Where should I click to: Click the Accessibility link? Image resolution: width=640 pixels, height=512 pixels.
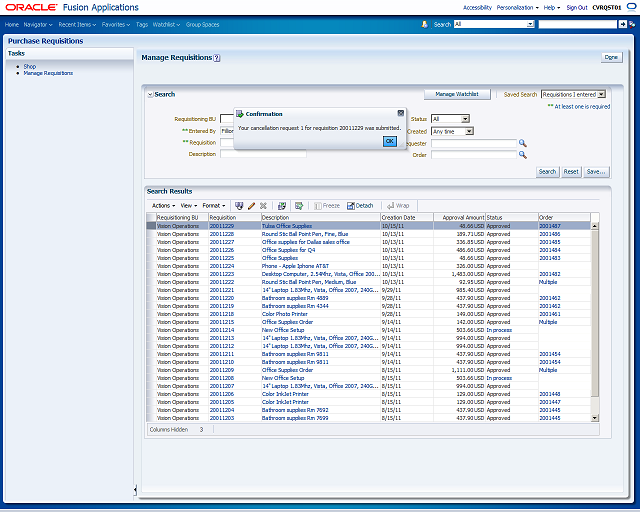(x=477, y=7)
